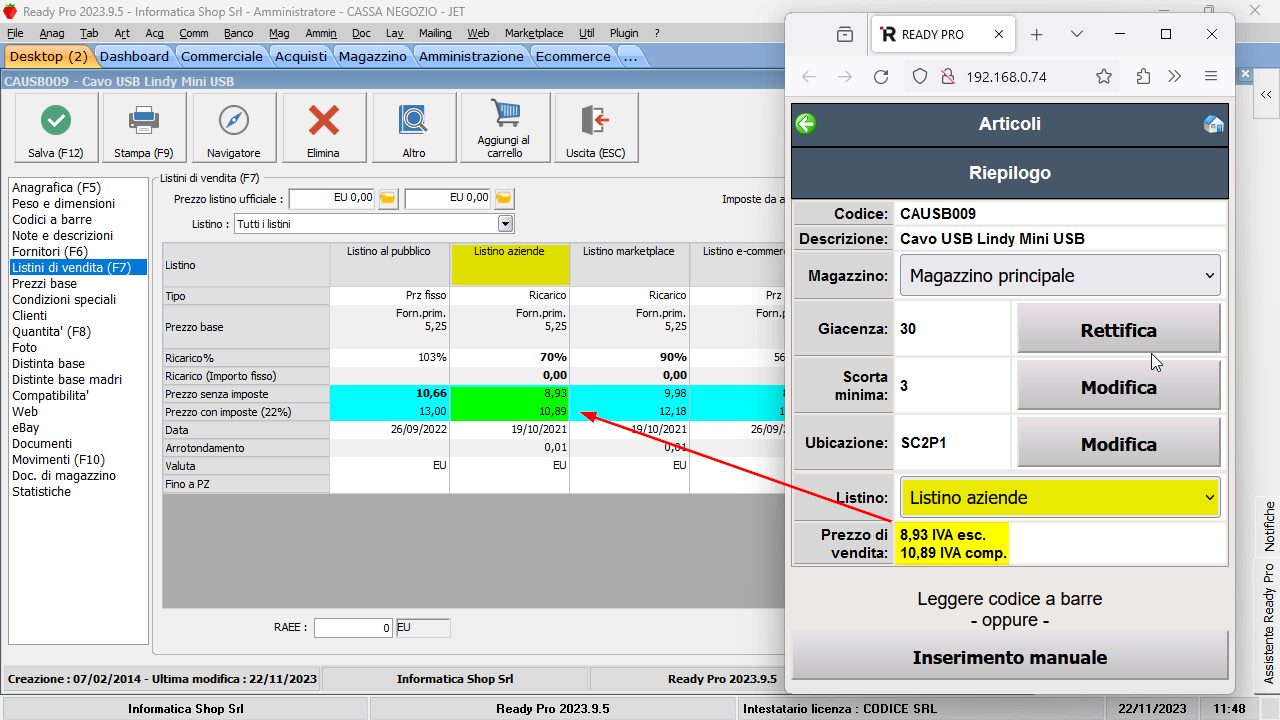Viewport: 1280px width, 720px height.
Task: Select Codici a barre in the sidebar
Action: coord(52,219)
